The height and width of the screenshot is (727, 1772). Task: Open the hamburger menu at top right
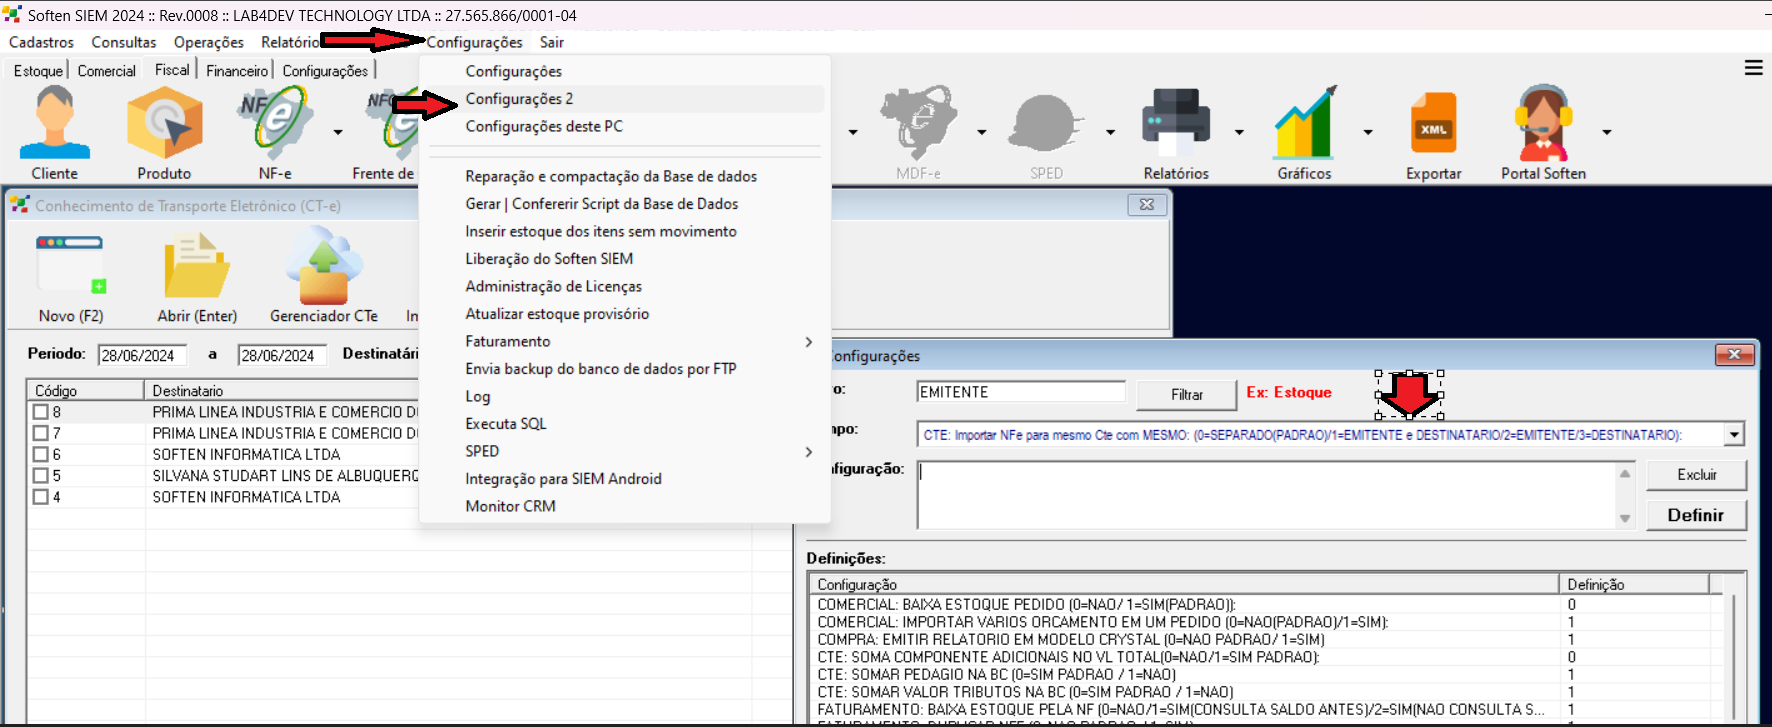tap(1753, 68)
